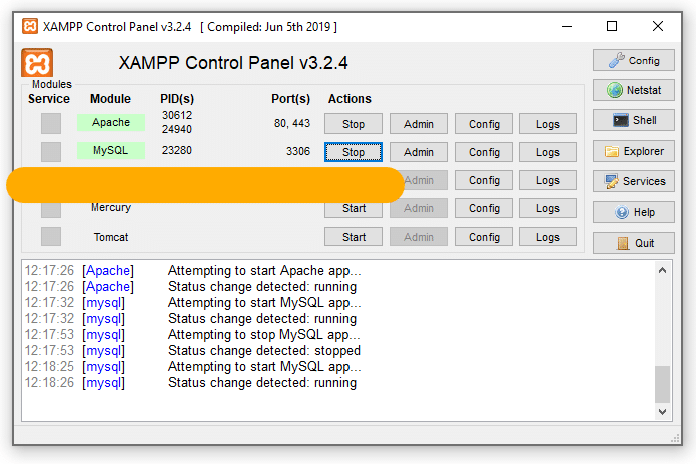This screenshot has width=696, height=464.
Task: Open MySQL Admin page
Action: (419, 152)
